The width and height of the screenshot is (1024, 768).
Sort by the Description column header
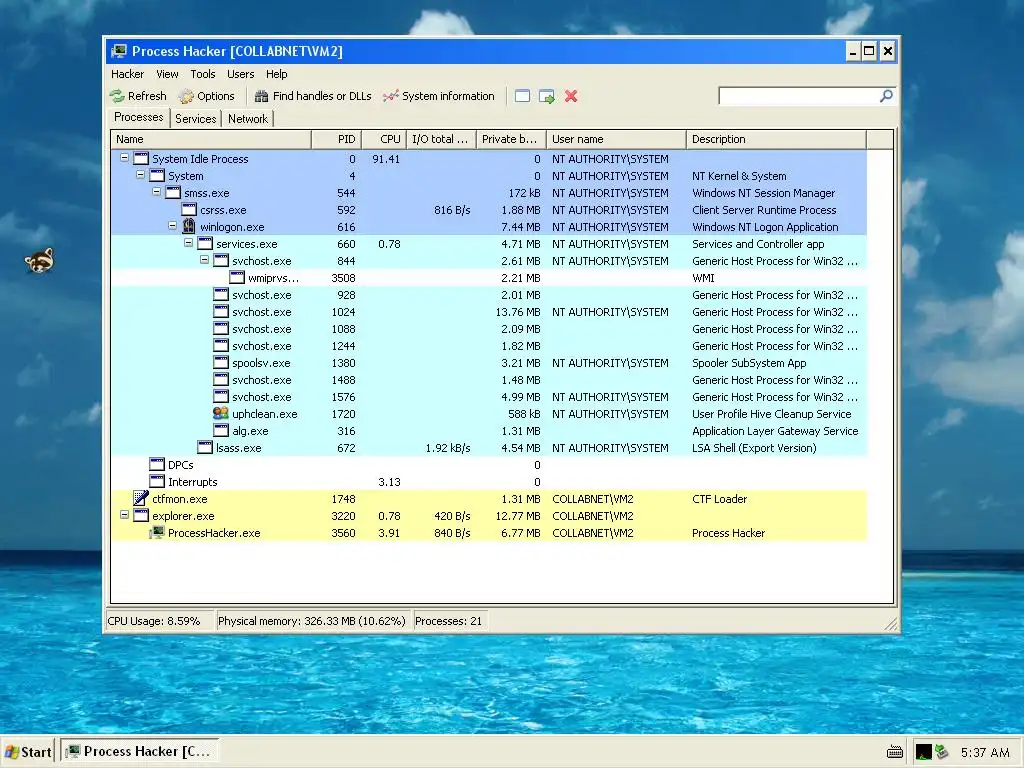tap(776, 139)
